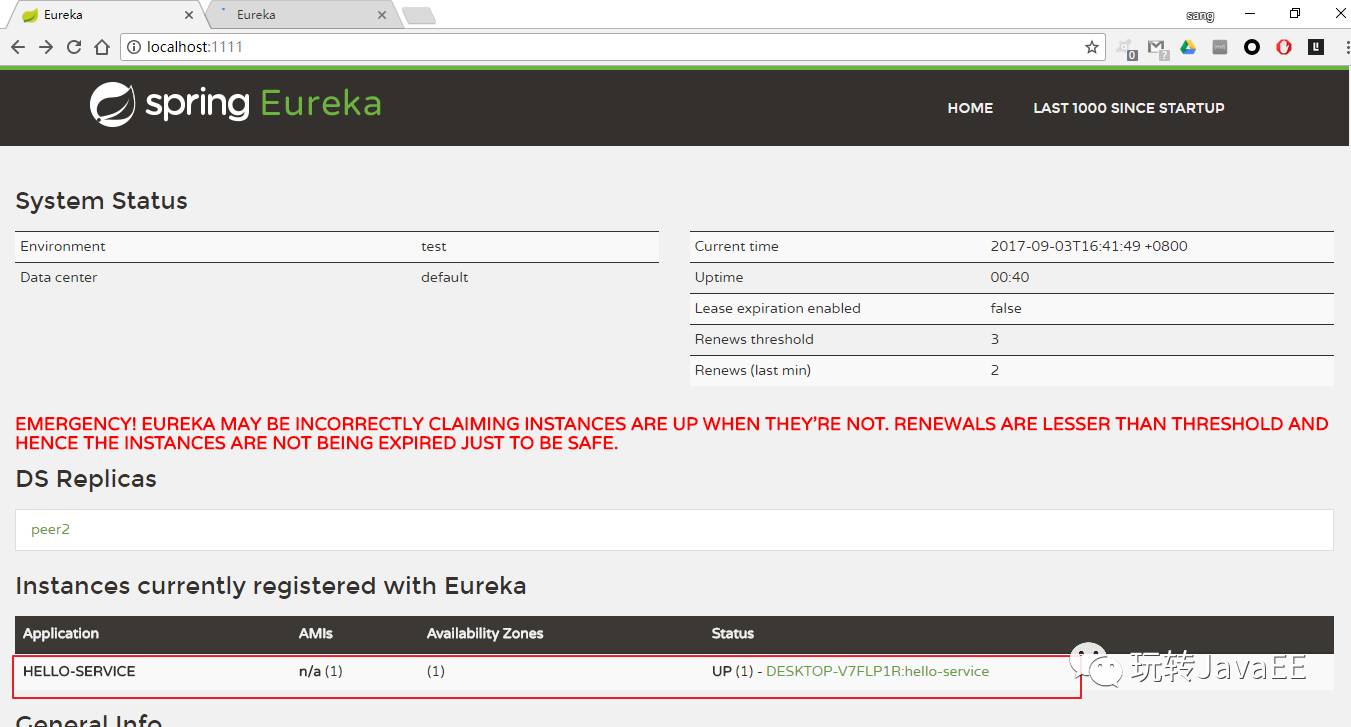Open the Google Drive extension icon
The width and height of the screenshot is (1351, 727).
1188,47
